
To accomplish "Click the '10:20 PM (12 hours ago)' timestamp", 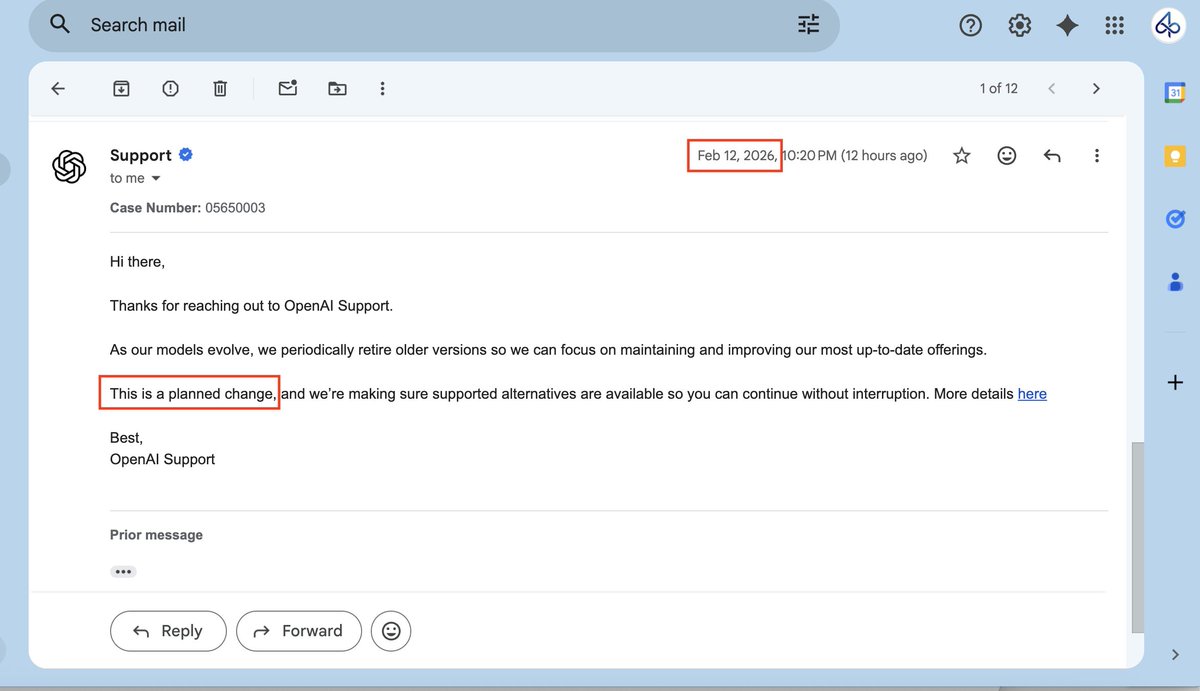I will click(x=854, y=155).
